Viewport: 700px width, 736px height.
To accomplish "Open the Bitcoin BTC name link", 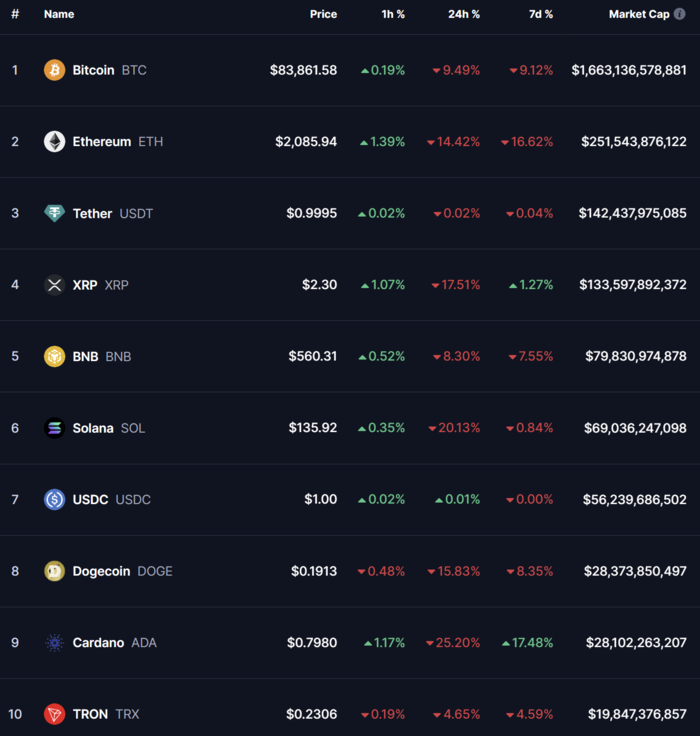I will (109, 70).
